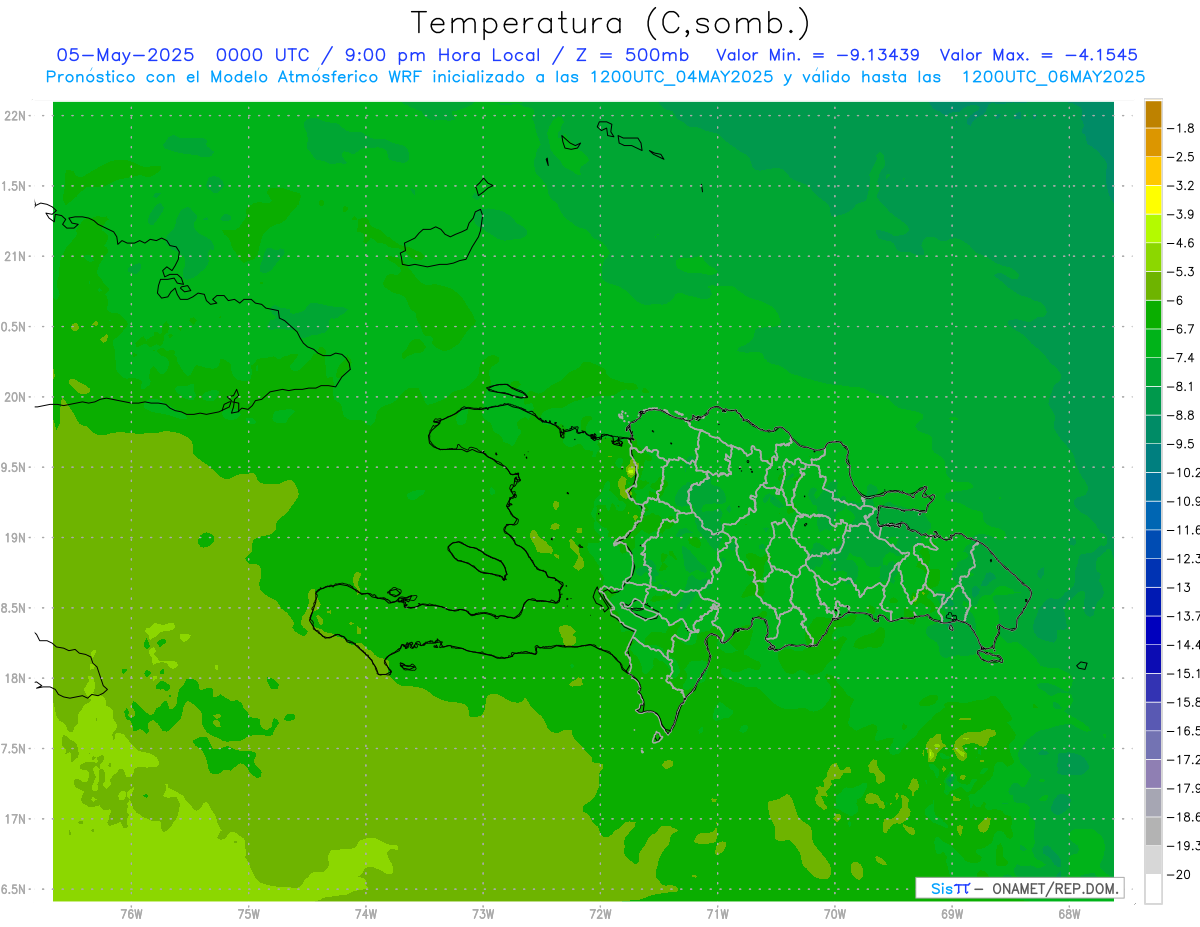The height and width of the screenshot is (927, 1200).
Task: Click the blue 'Sis' logo text
Action: click(x=941, y=888)
